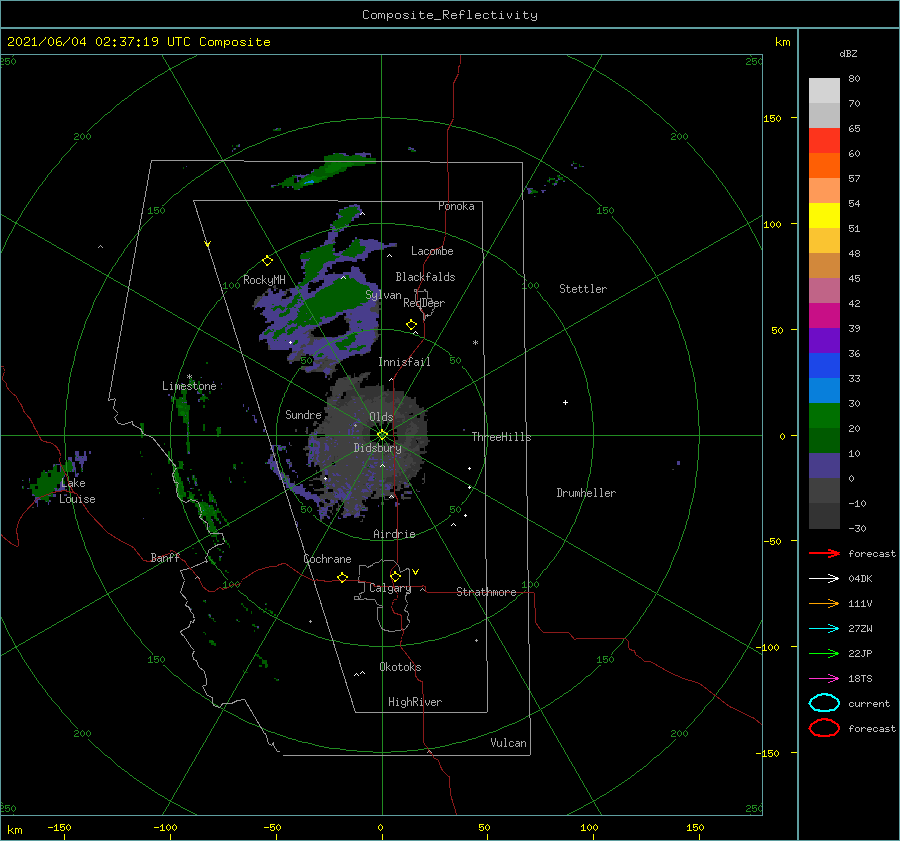Select the blue 33–36 dBZ swatch

click(824, 366)
